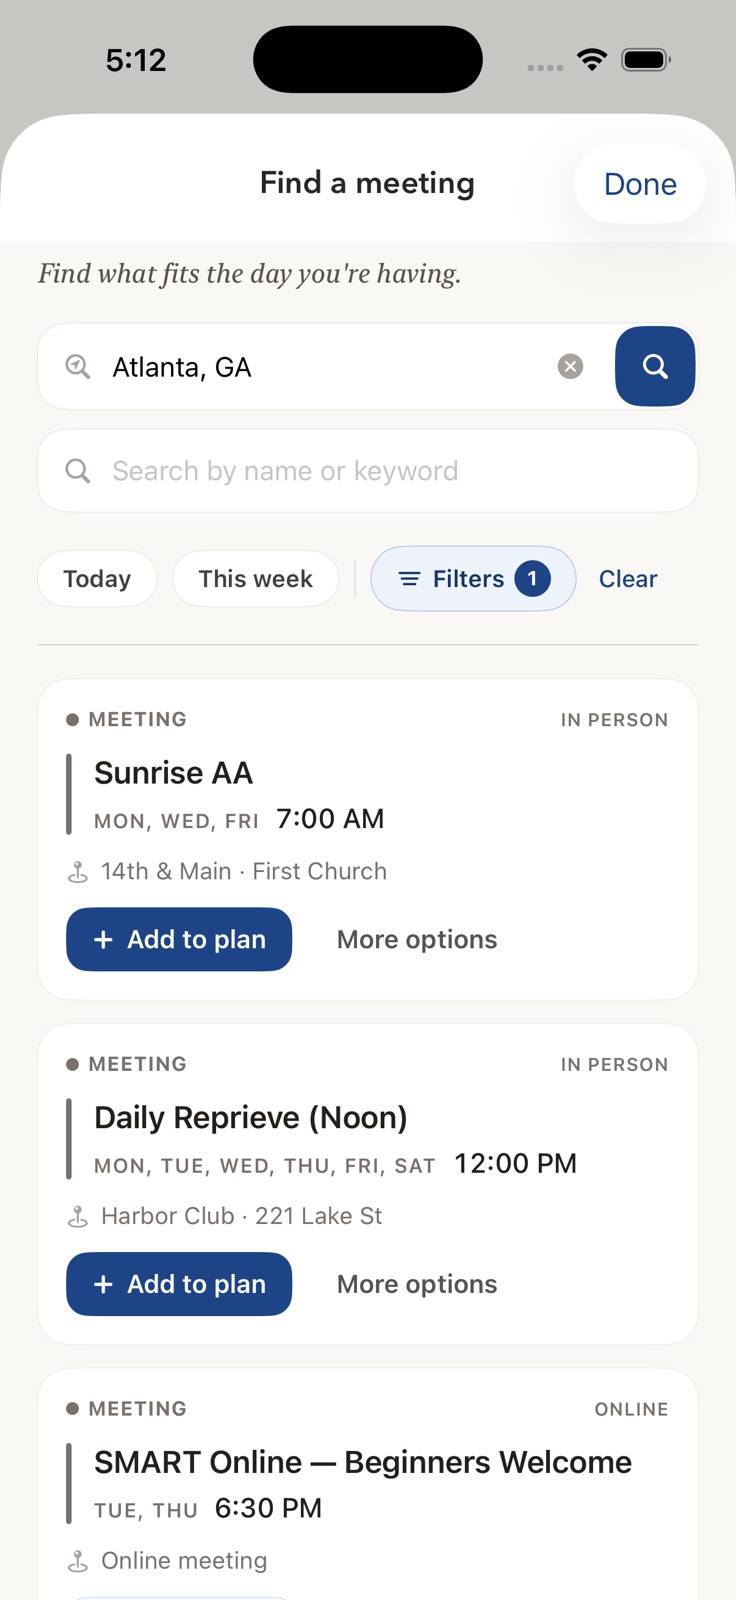
Task: Toggle the Today filter chip
Action: (97, 578)
